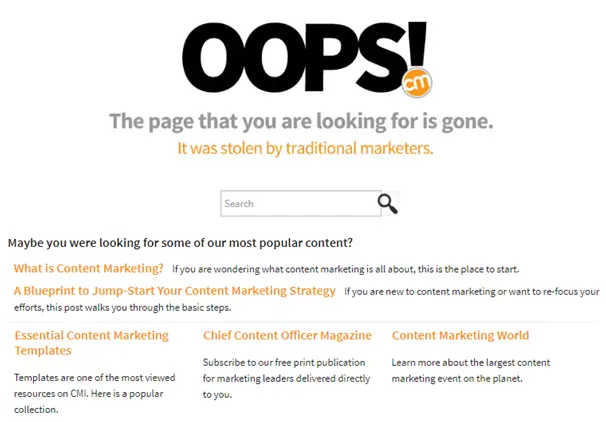
Task: Open Essential Content Marketing Templates link
Action: tap(92, 343)
